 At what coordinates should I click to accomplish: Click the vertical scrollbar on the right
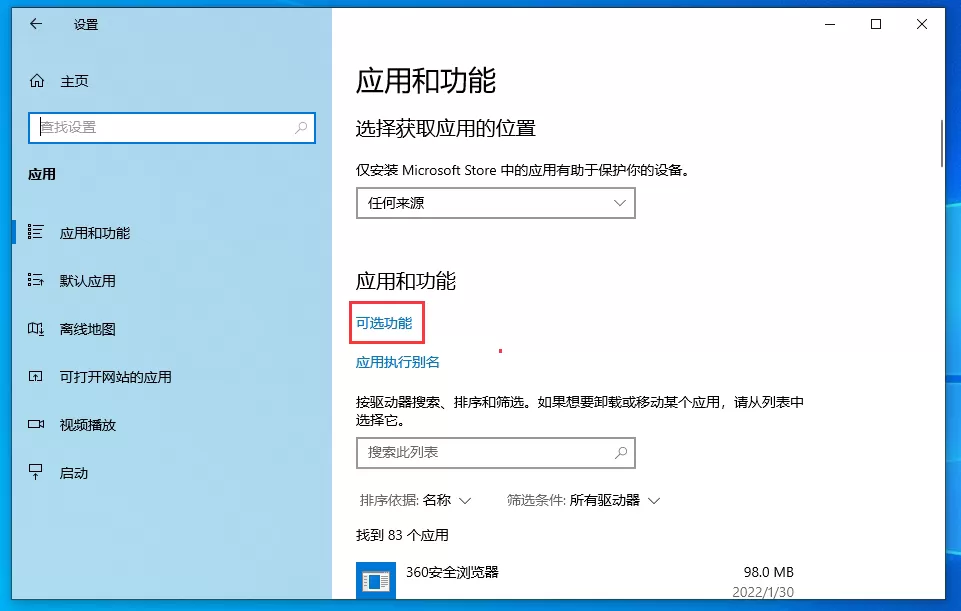[x=942, y=143]
